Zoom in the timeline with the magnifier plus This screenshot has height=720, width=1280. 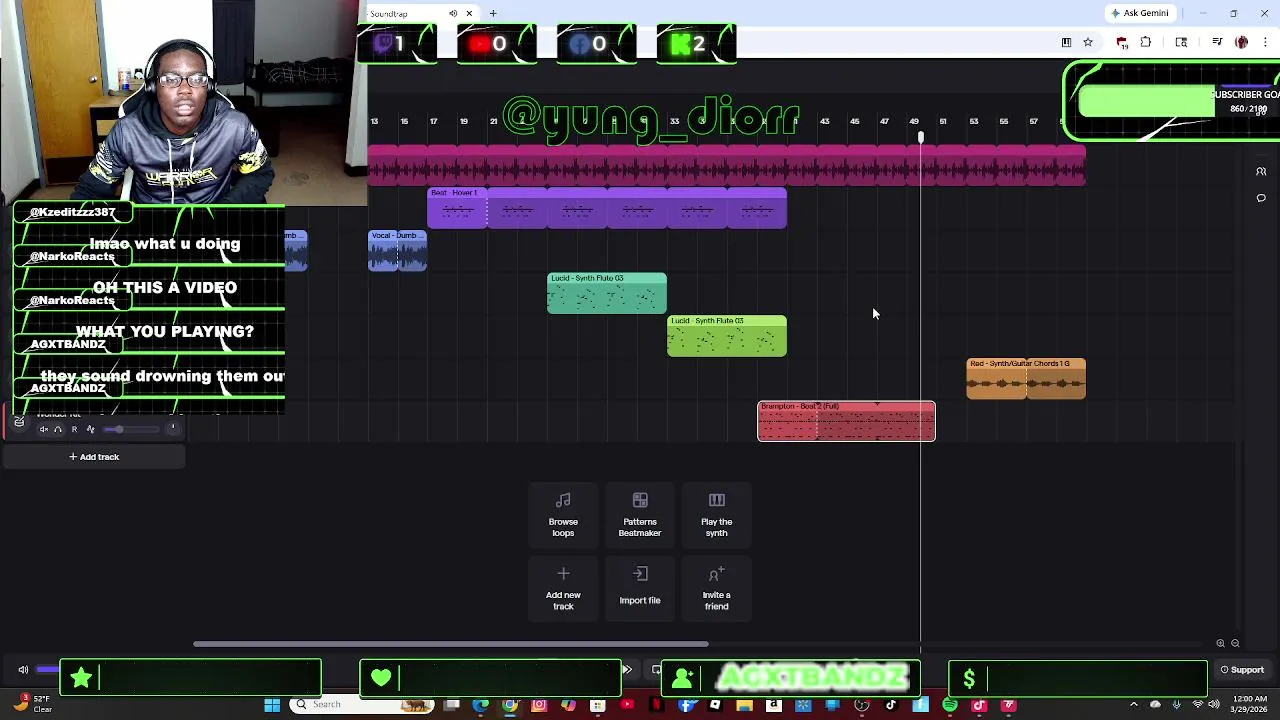tap(1220, 644)
